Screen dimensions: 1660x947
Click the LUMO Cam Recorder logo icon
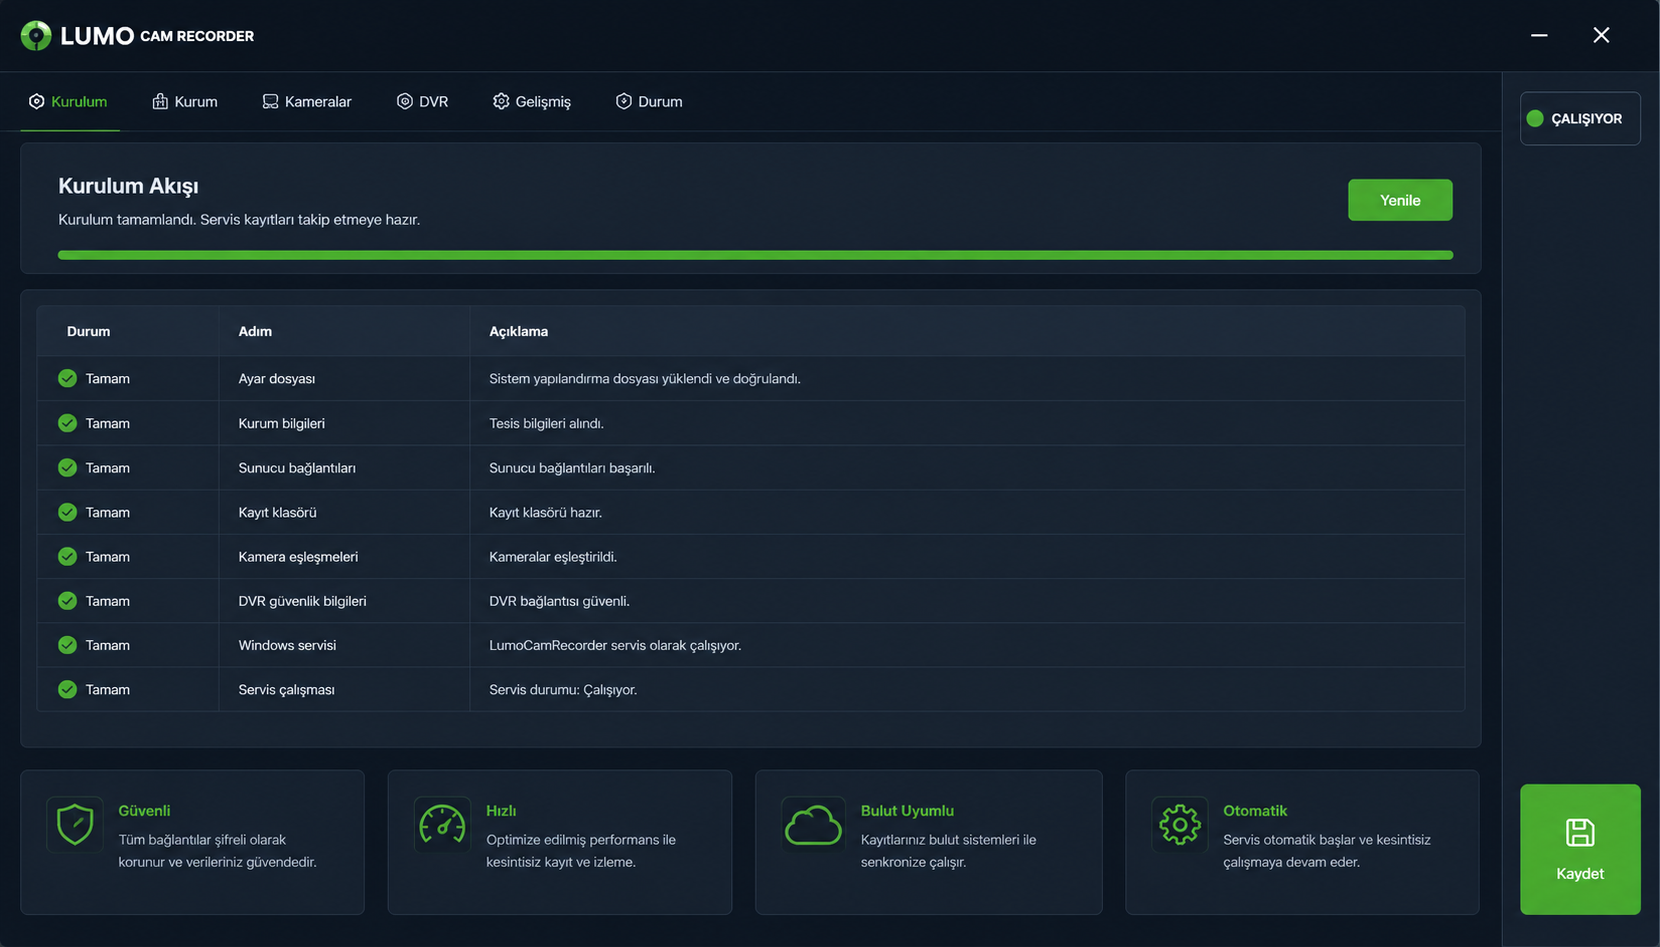pos(36,36)
